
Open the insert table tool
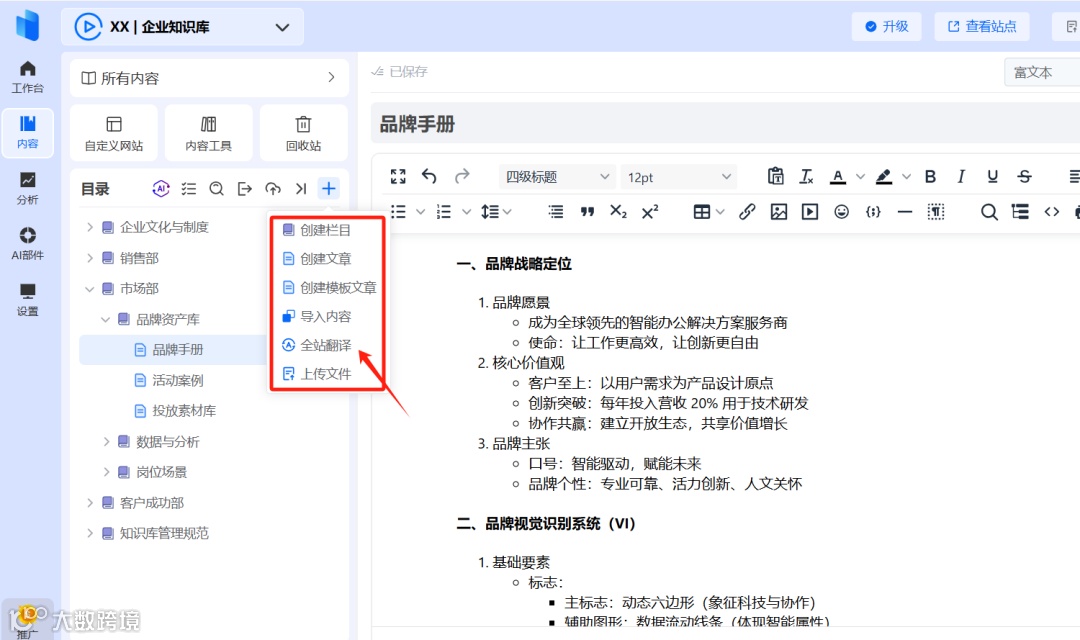click(x=700, y=211)
